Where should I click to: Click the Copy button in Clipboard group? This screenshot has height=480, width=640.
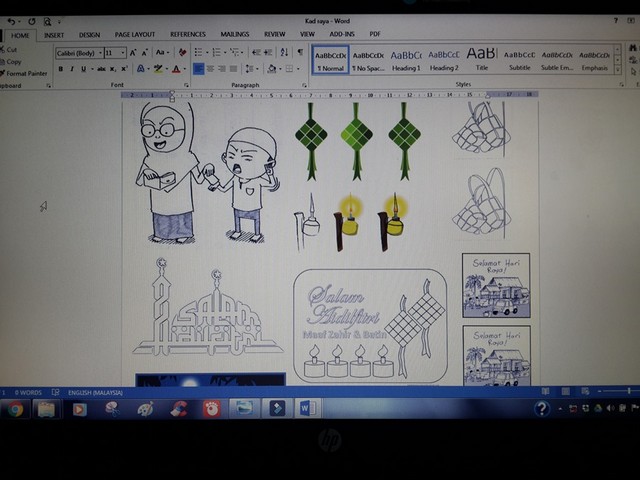tap(13, 61)
